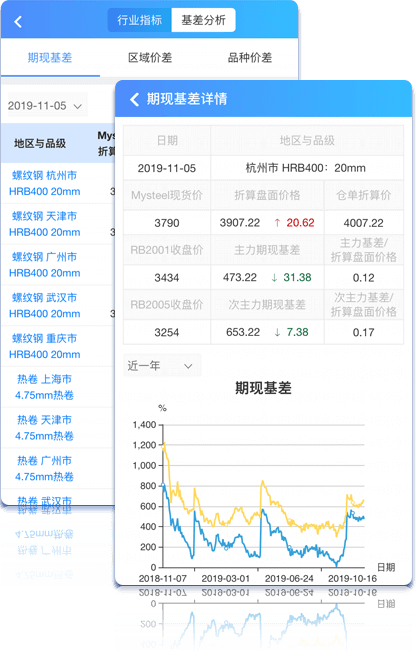417x662 pixels.
Task: Click the 次主力期现基差 value 653.22
Action: click(x=243, y=332)
